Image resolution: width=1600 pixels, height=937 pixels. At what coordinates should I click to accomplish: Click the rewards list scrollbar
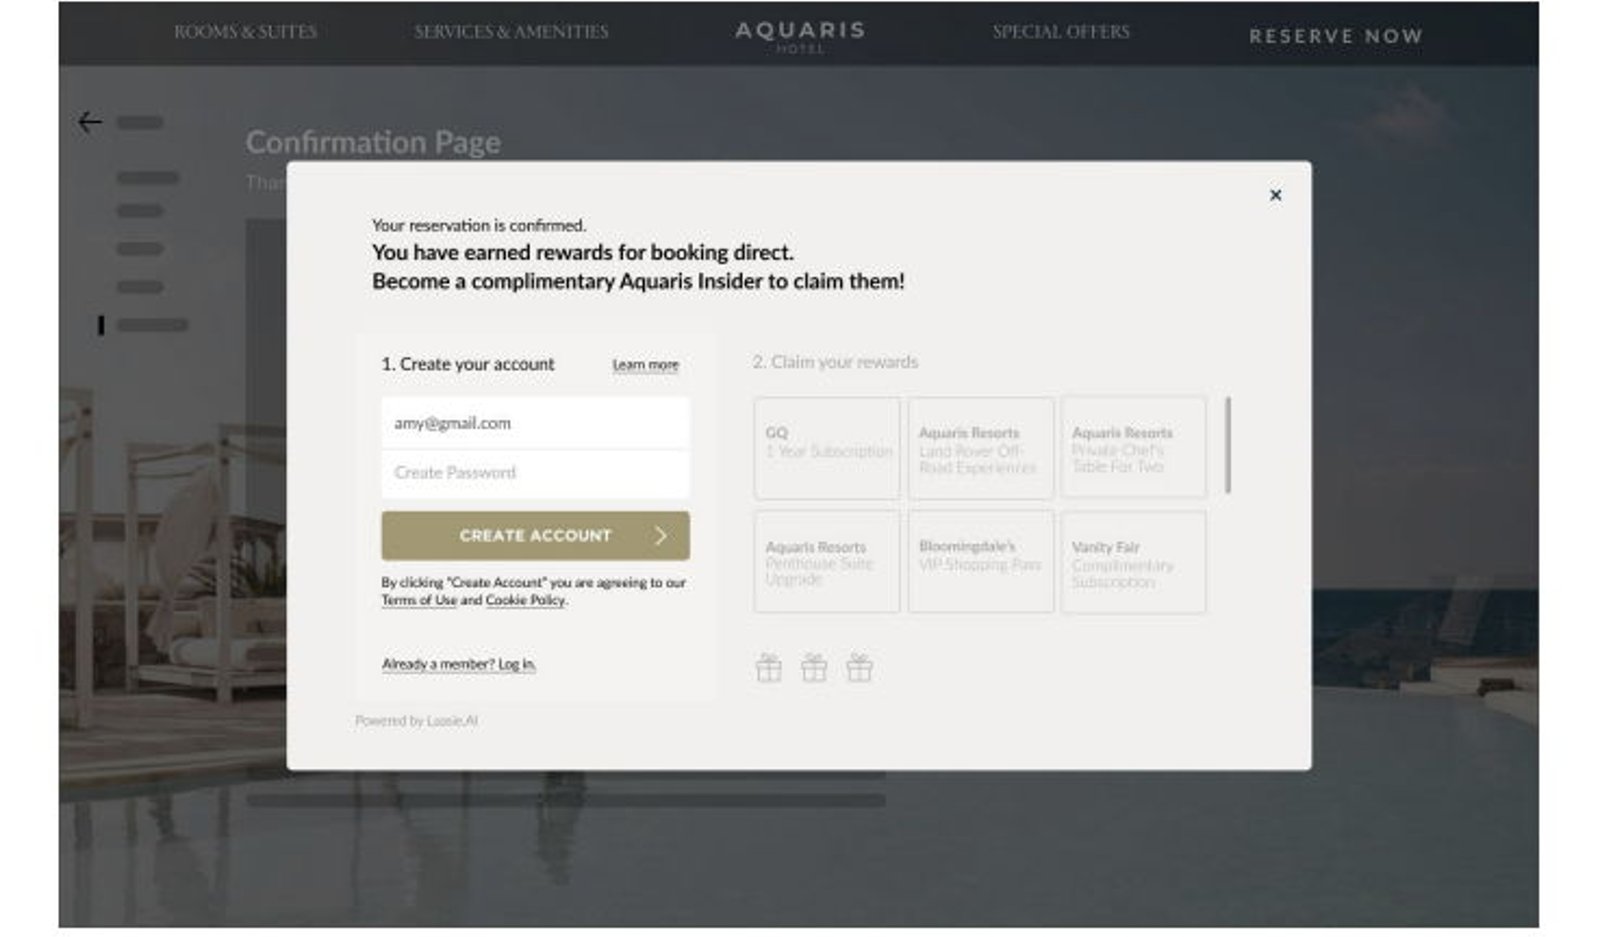1227,445
